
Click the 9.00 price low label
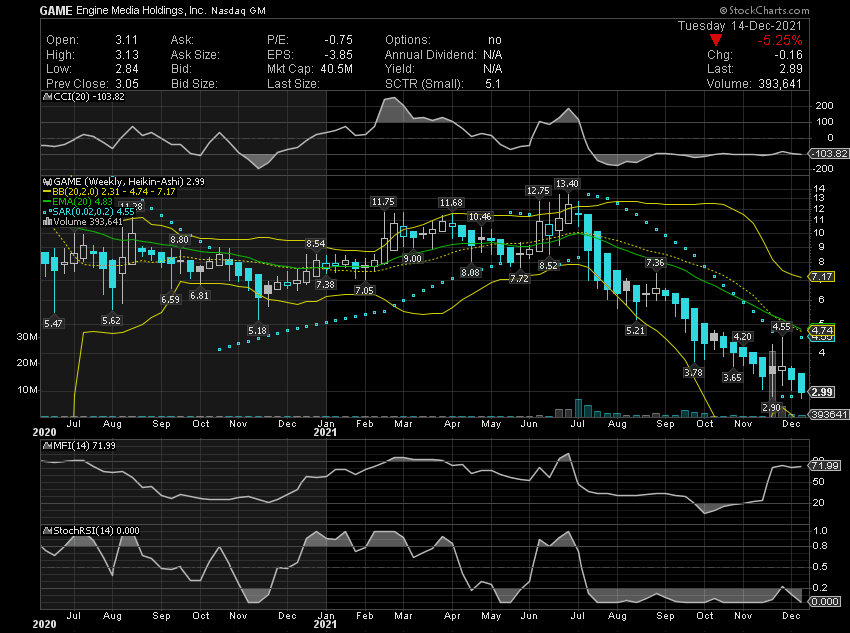413,259
